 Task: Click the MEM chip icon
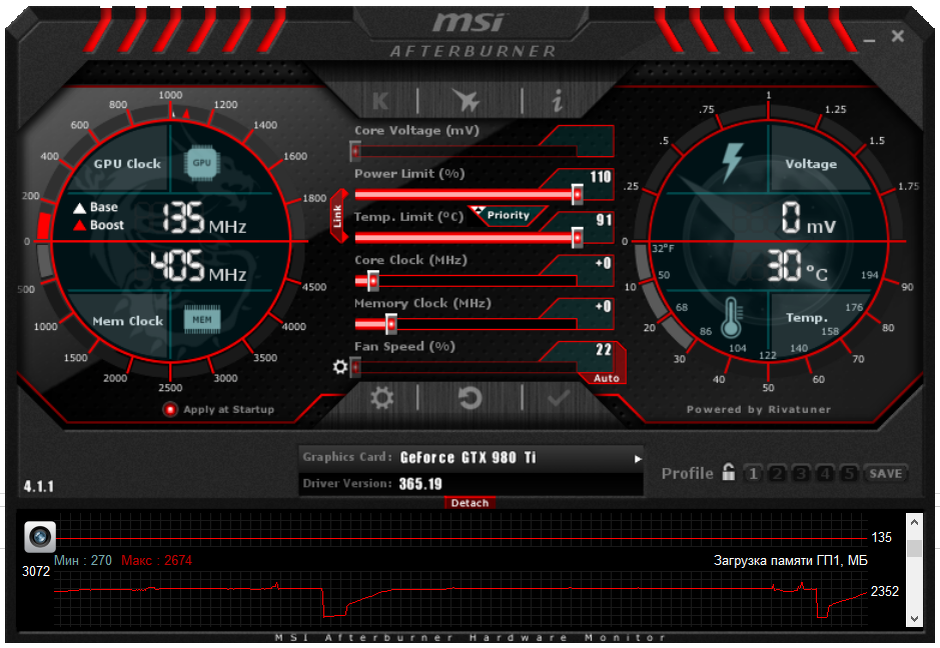(202, 320)
